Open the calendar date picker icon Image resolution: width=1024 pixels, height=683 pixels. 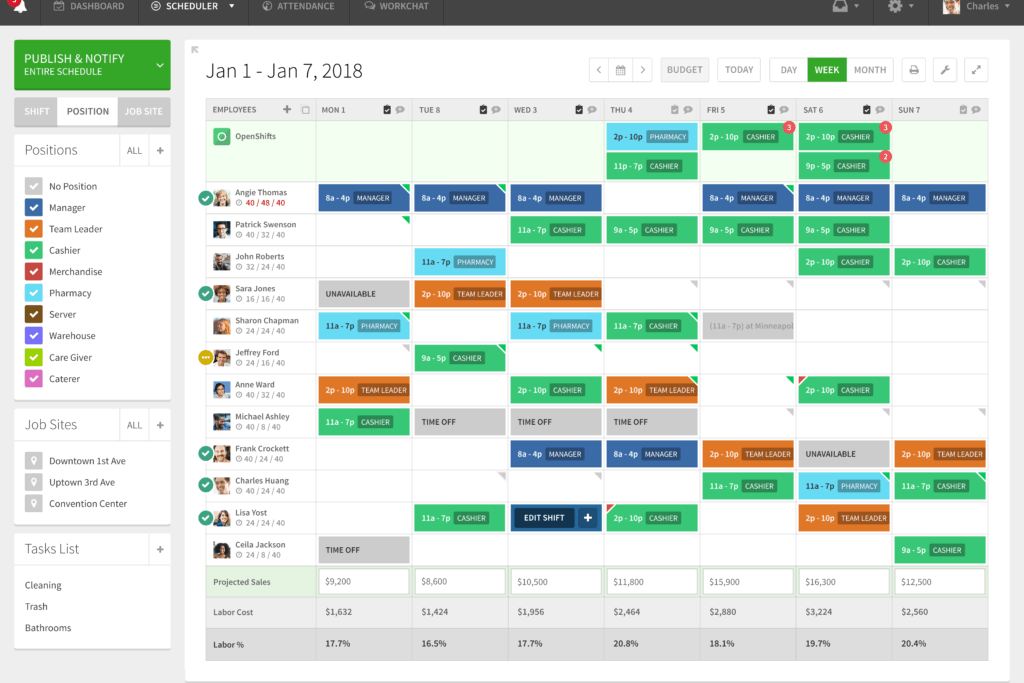tap(620, 70)
